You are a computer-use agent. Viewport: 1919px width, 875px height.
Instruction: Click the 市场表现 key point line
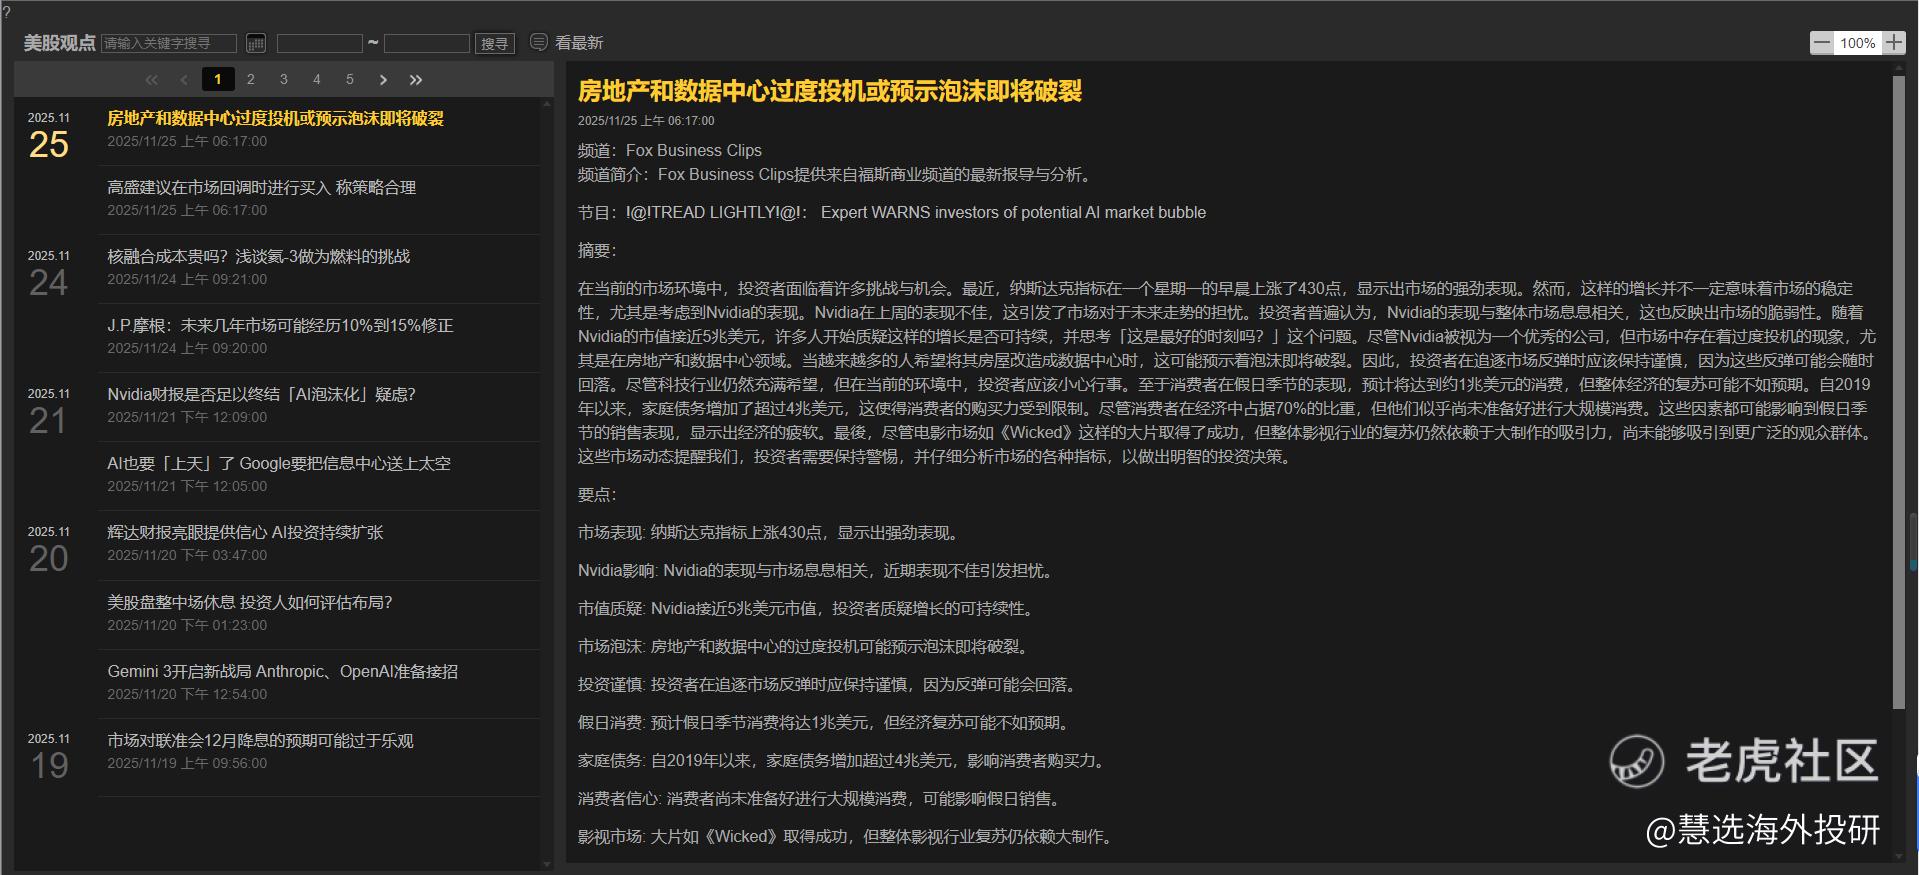coord(769,532)
